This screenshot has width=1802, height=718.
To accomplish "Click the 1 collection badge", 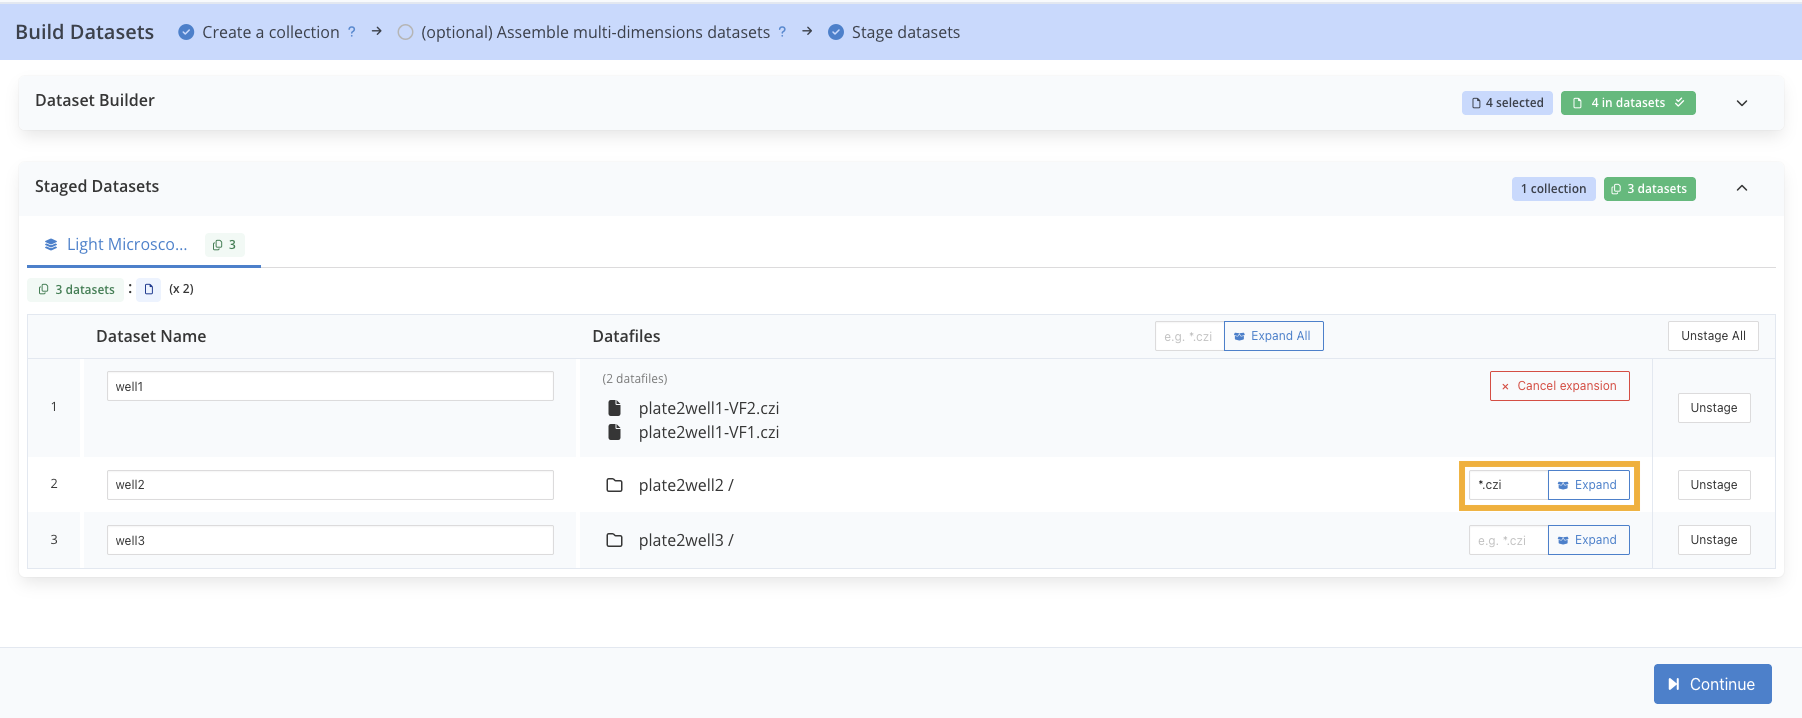I will (x=1553, y=189).
